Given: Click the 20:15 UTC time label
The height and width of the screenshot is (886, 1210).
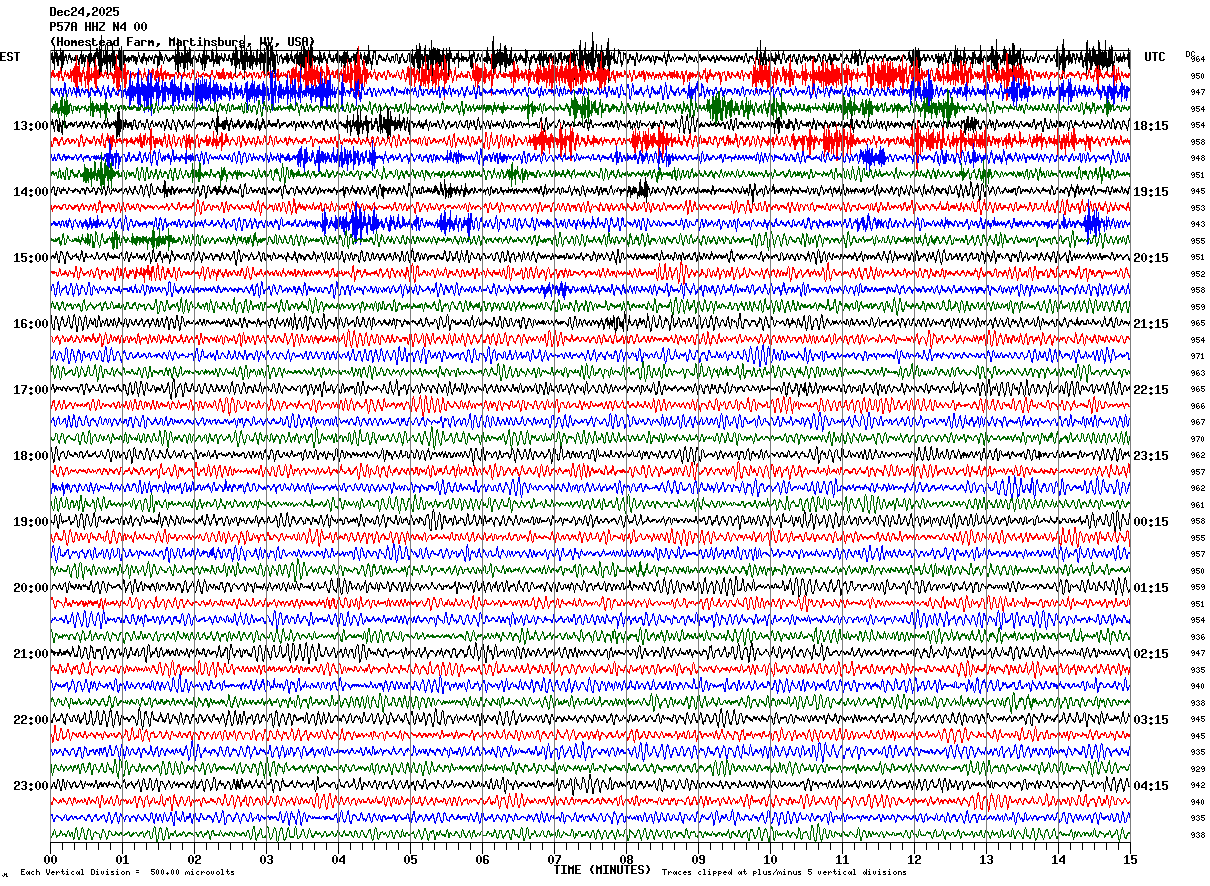Looking at the screenshot, I should coord(1150,257).
